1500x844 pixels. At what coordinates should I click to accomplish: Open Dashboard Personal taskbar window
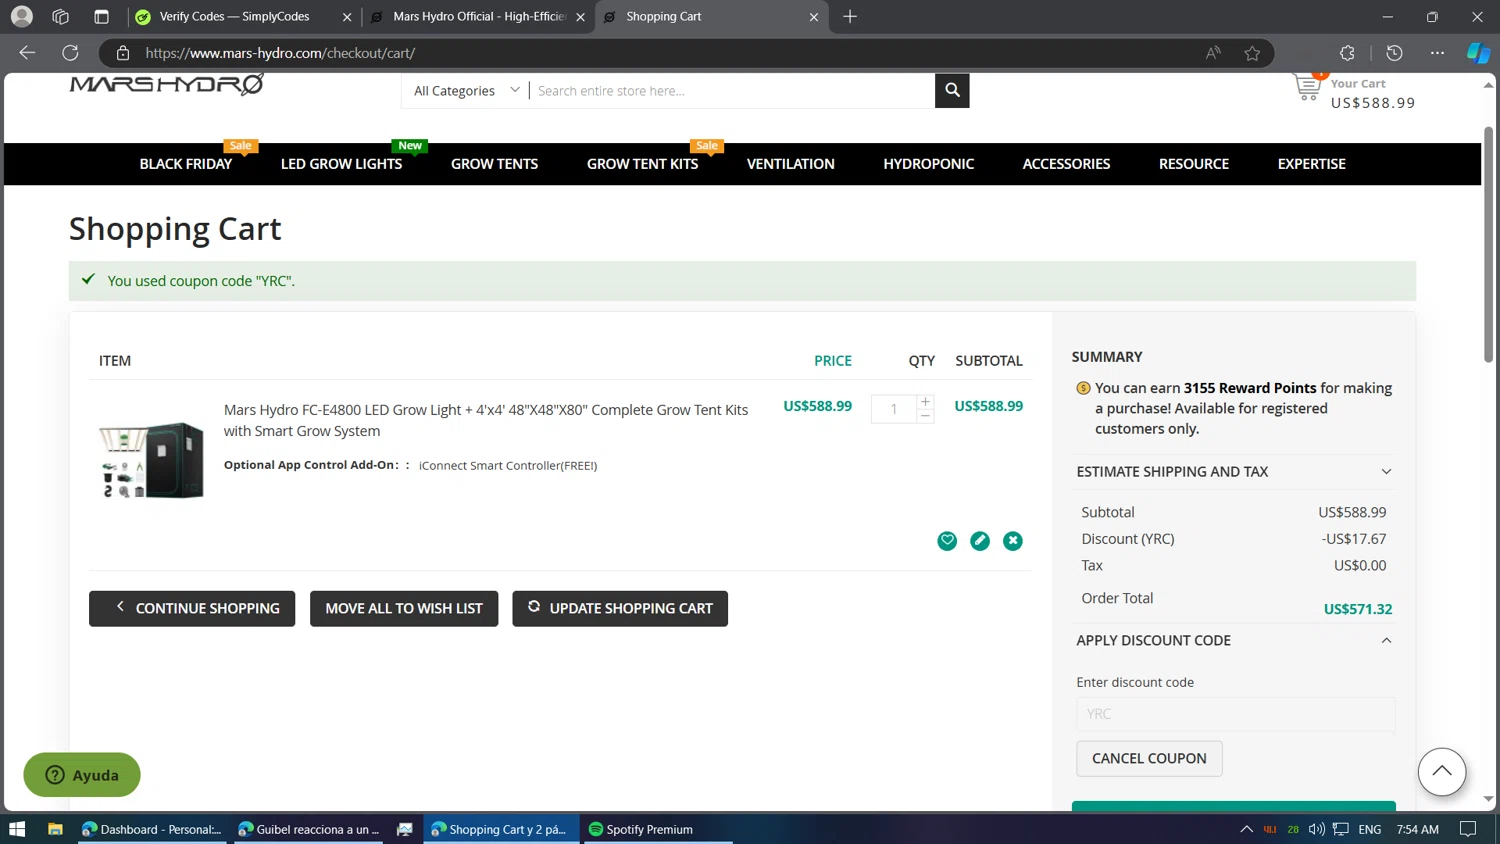pyautogui.click(x=152, y=829)
